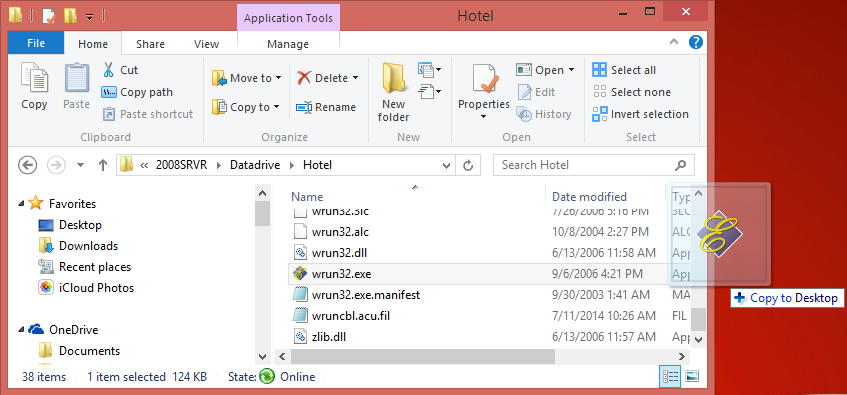
Task: Select the Home ribbon tab
Action: (93, 44)
